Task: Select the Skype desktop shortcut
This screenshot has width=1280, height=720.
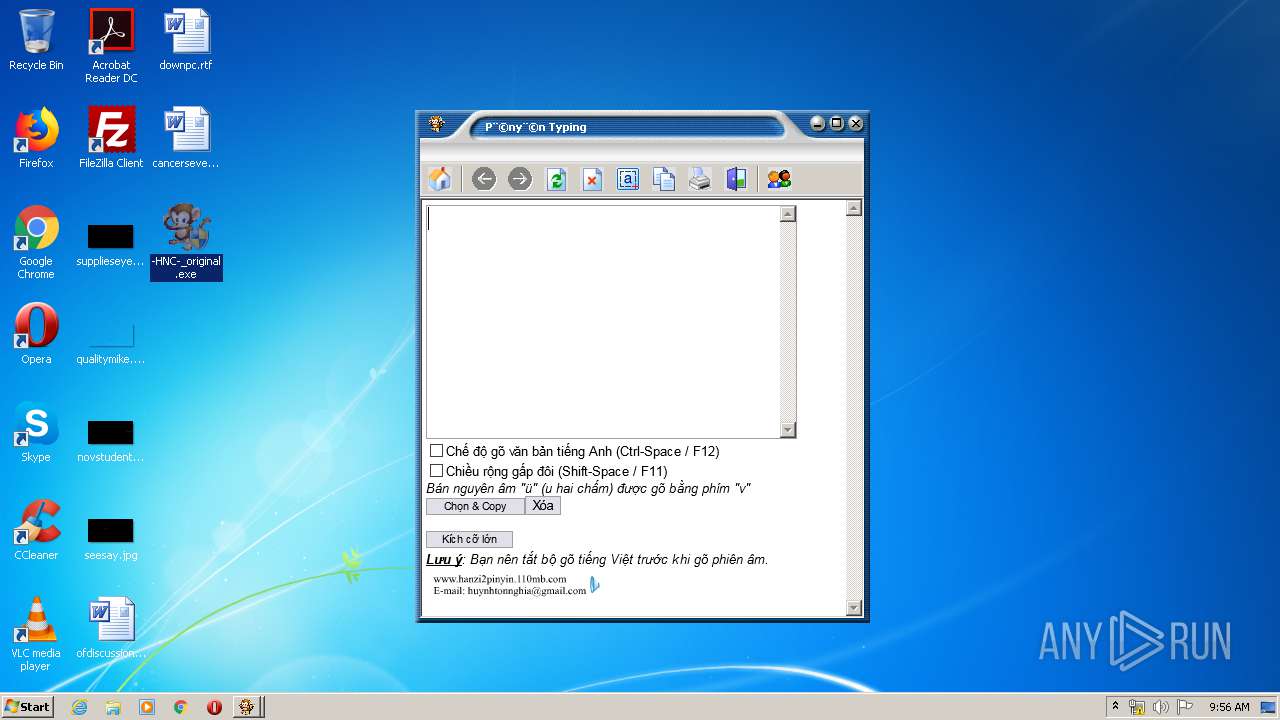Action: pyautogui.click(x=36, y=432)
